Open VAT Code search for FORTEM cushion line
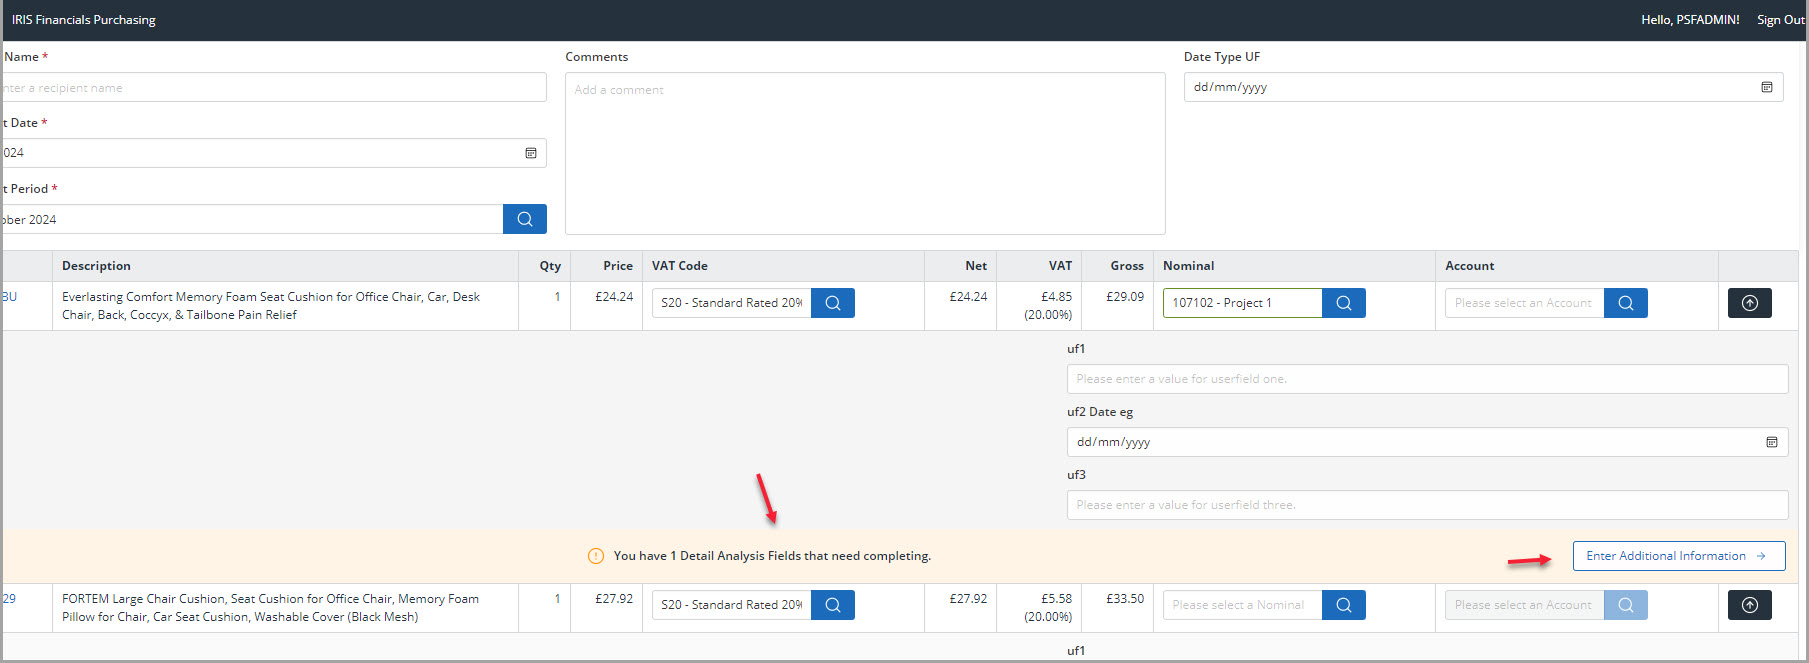The width and height of the screenshot is (1809, 663). 832,605
